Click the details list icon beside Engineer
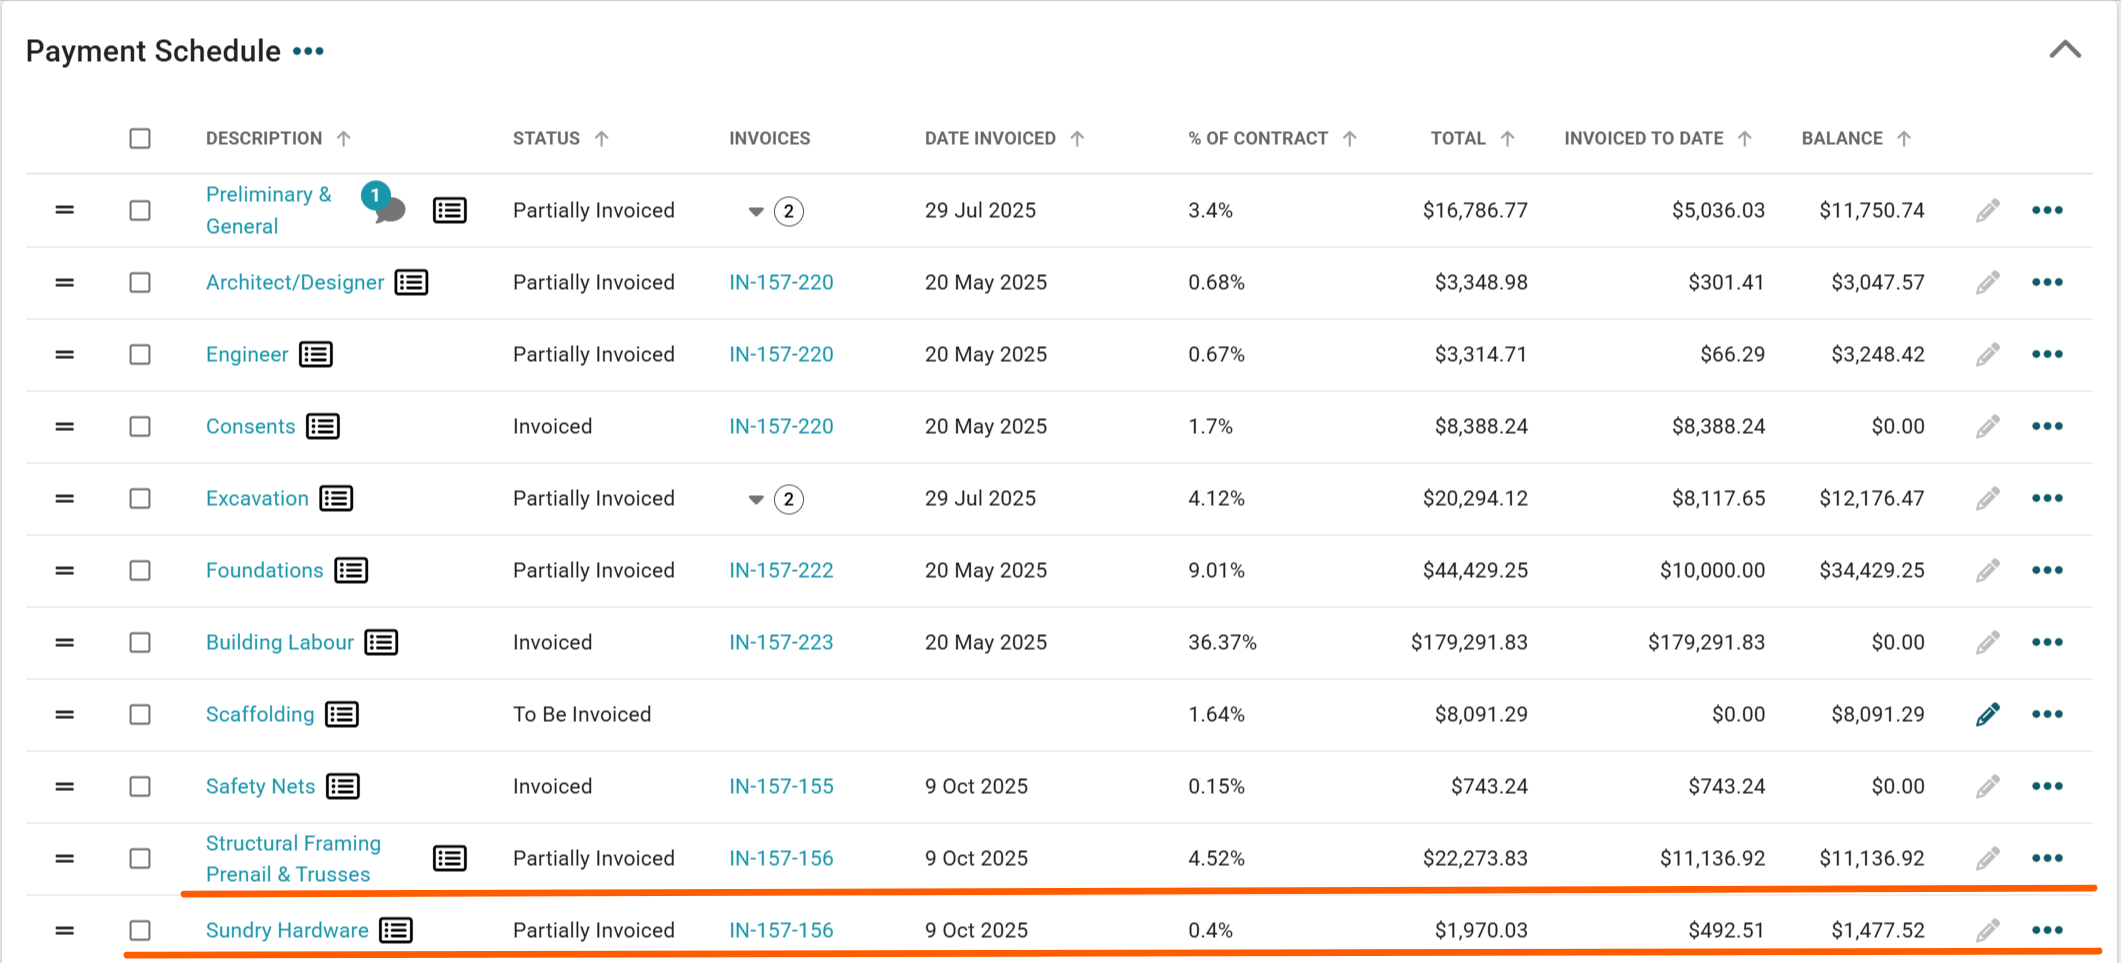Image resolution: width=2121 pixels, height=963 pixels. click(x=316, y=355)
